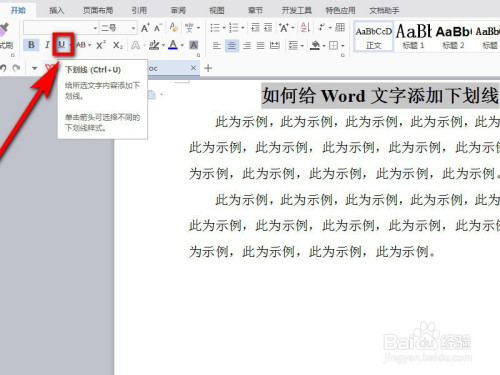Open the Chinese layout A icon
500x375 pixels.
[x=284, y=28]
